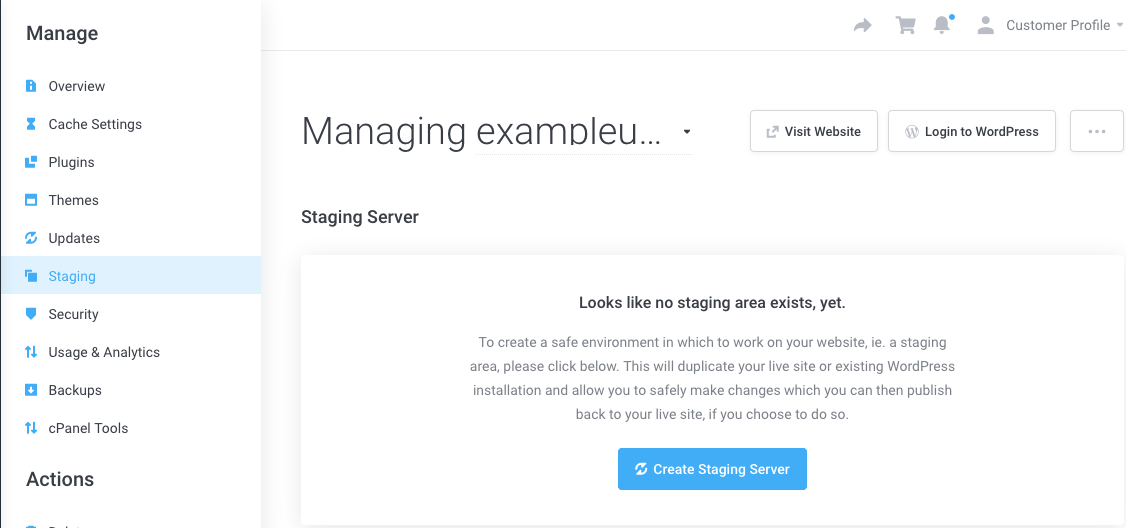
Task: Click the Updates refresh icon
Action: tap(31, 238)
